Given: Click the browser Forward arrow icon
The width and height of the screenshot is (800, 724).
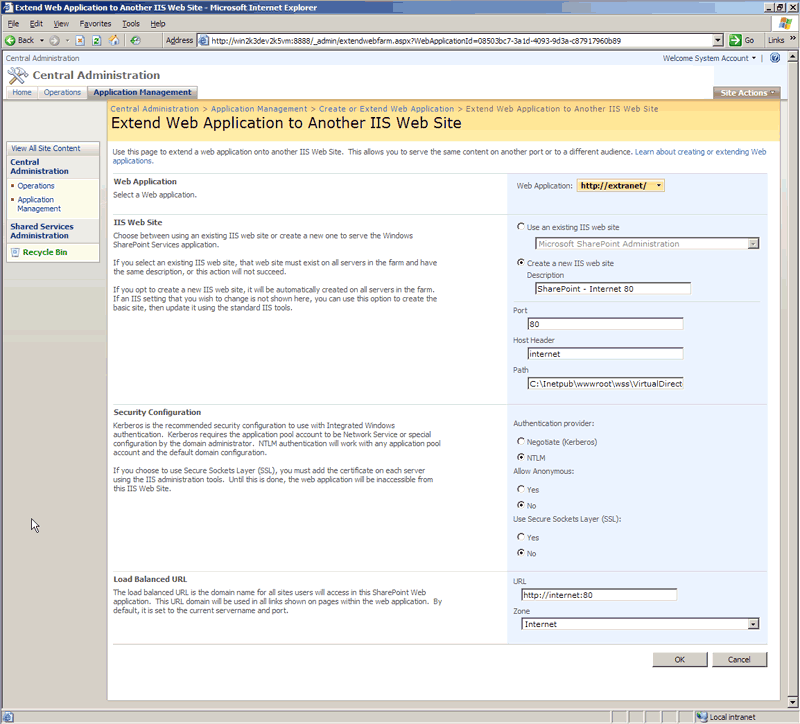Looking at the screenshot, I should 55,40.
